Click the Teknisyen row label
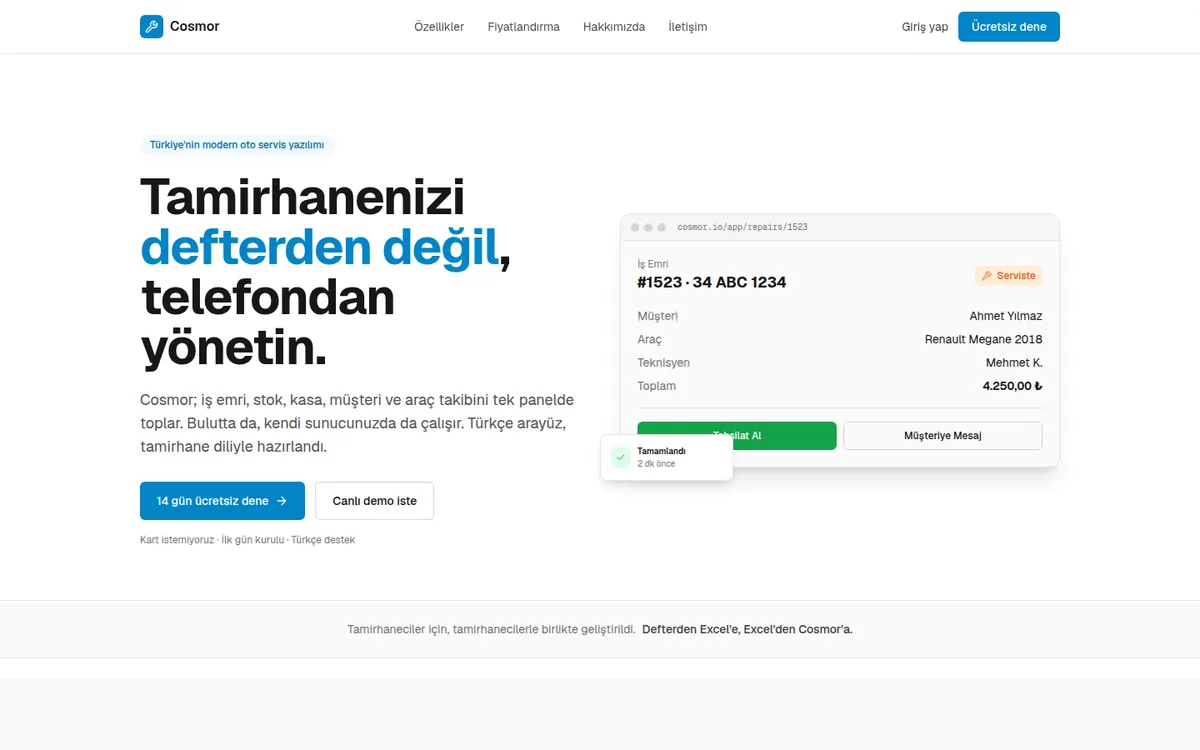1200x750 pixels. tap(664, 363)
